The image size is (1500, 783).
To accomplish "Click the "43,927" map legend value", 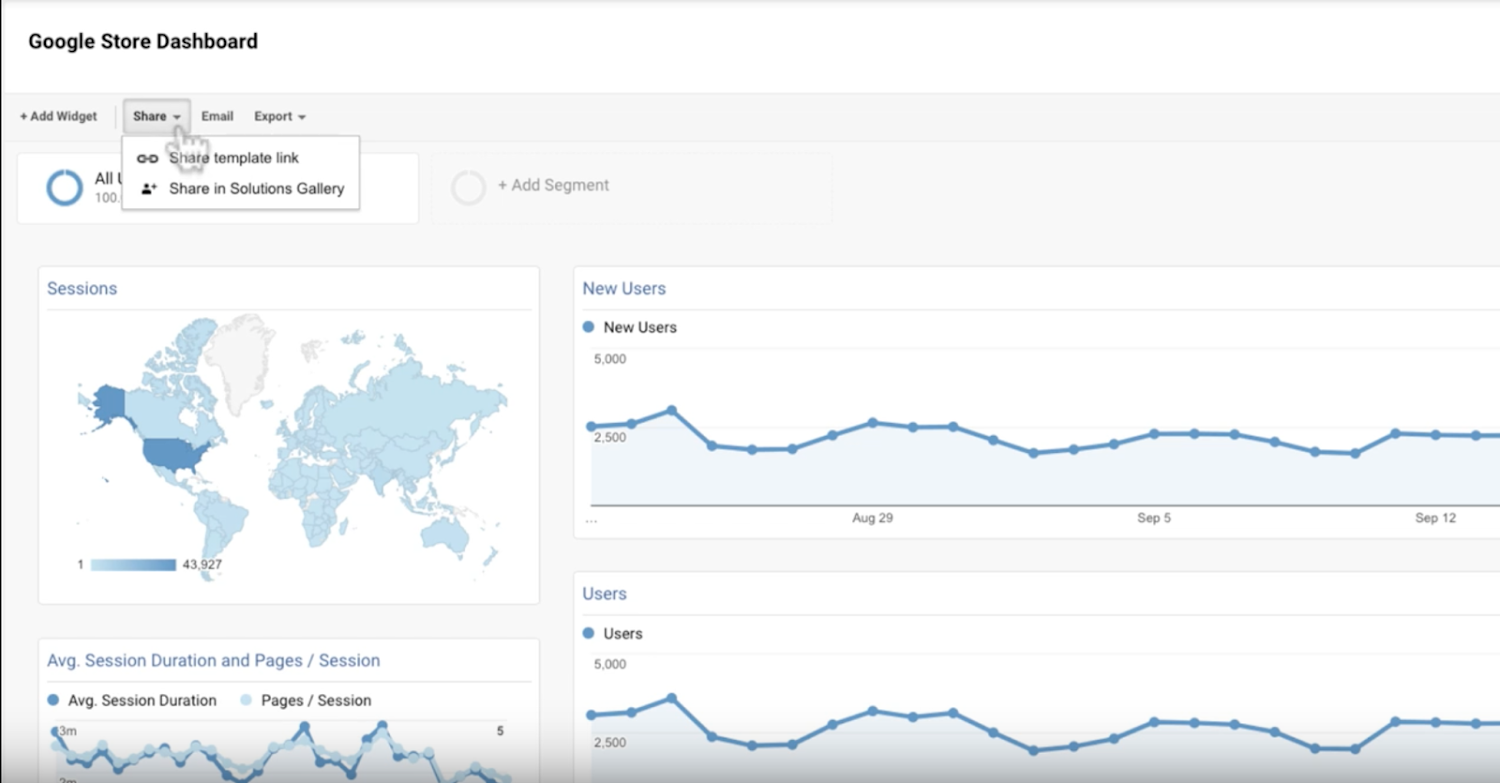I will 202,565.
